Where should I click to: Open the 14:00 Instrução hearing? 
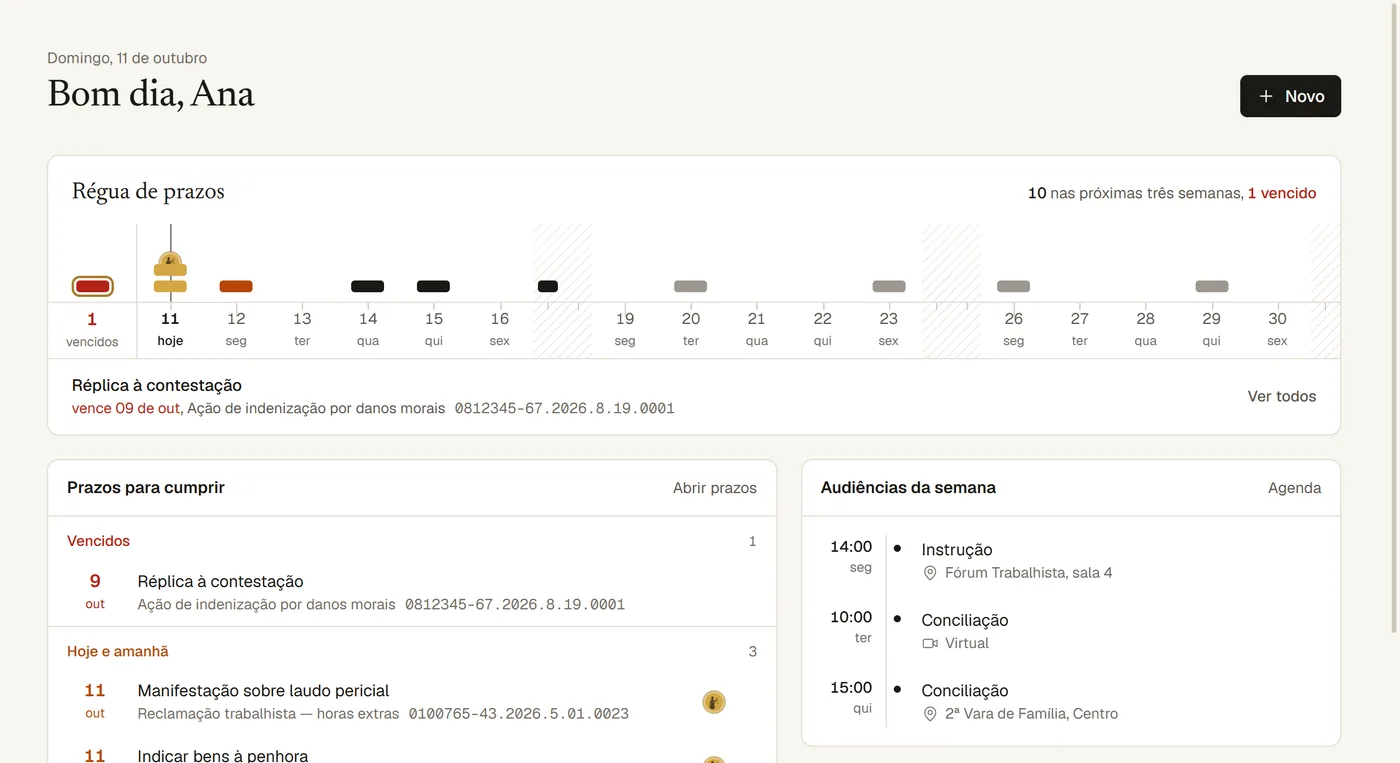pyautogui.click(x=1071, y=560)
